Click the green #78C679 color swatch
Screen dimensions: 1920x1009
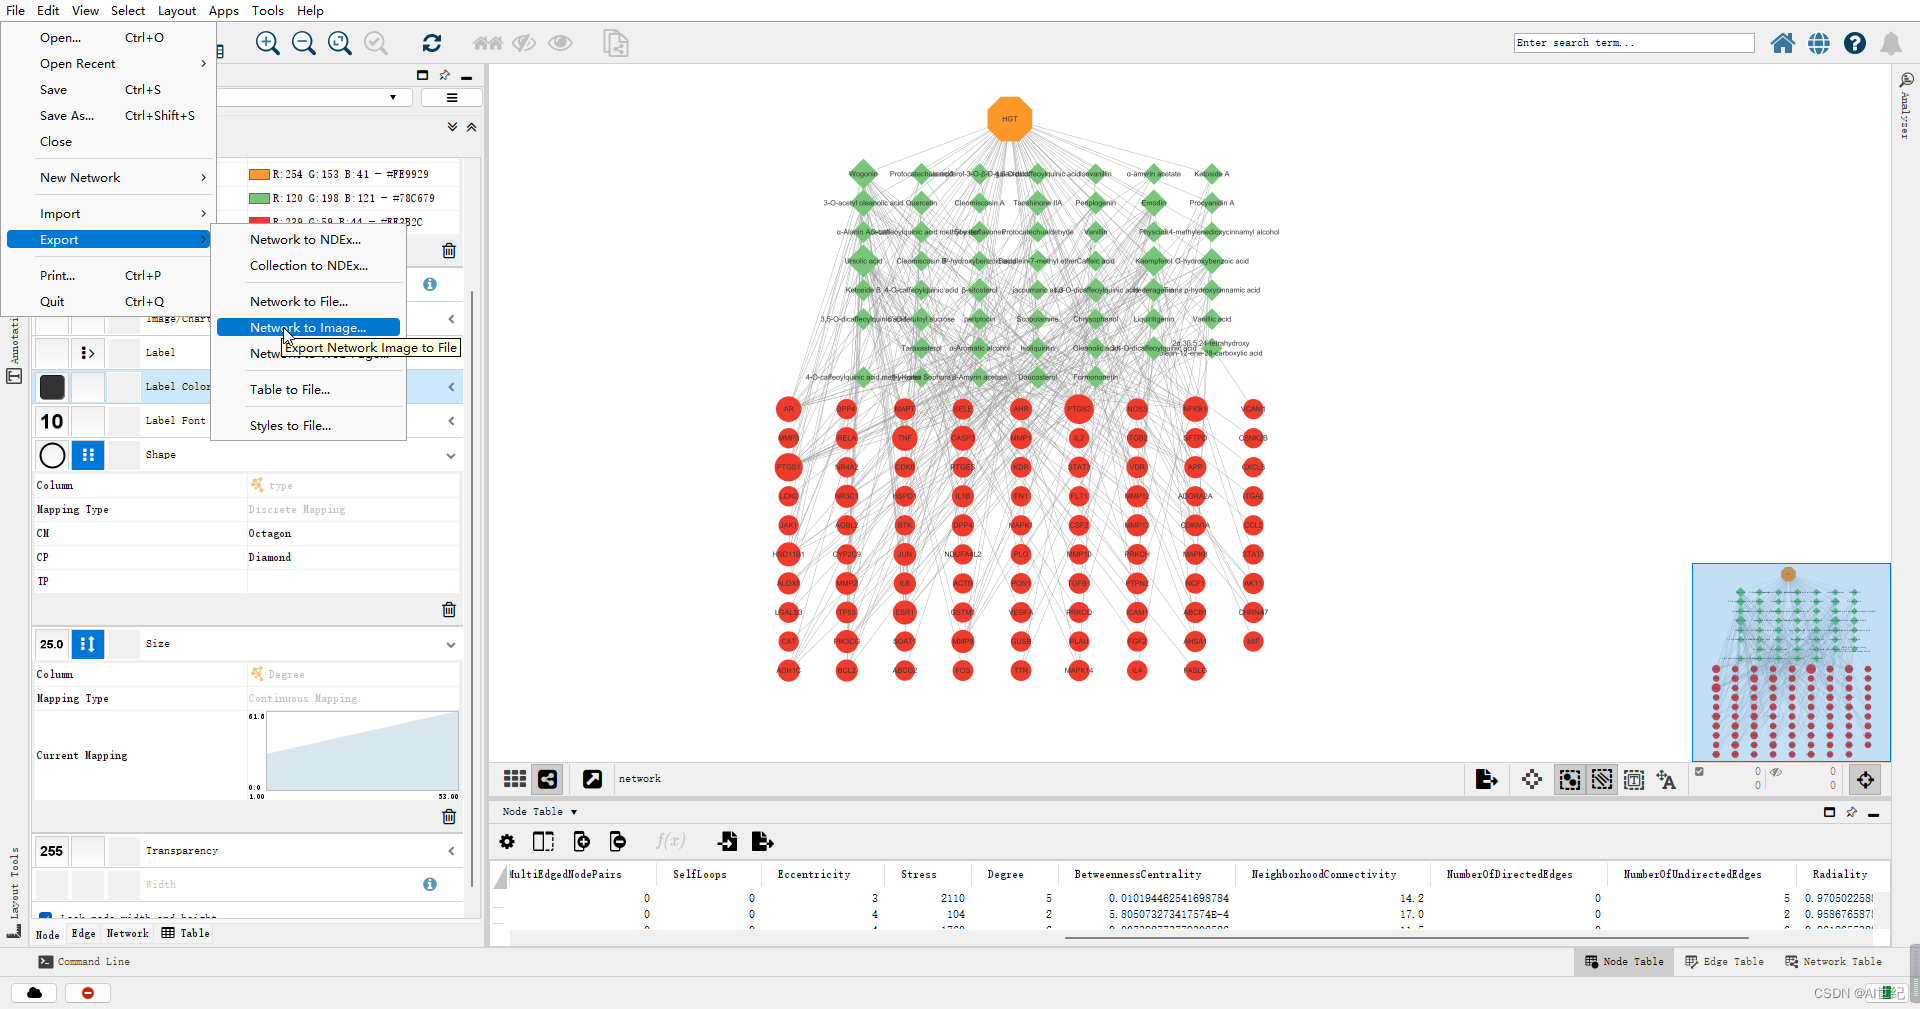pos(259,198)
